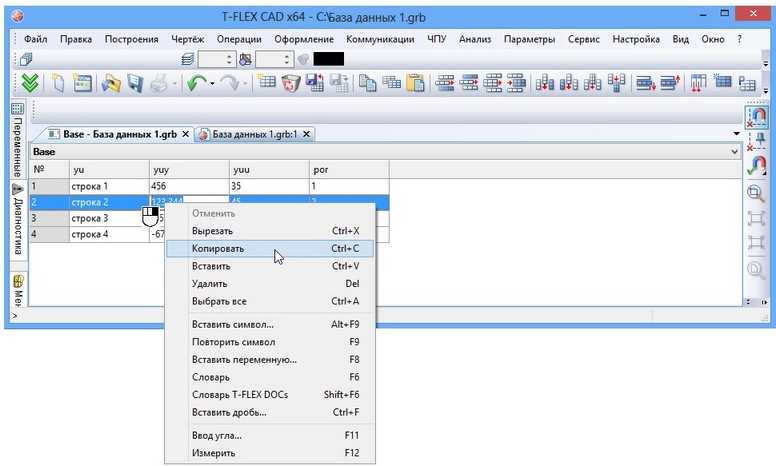Click the save diskette icon
Screen dimensions: 776x466
135,84
